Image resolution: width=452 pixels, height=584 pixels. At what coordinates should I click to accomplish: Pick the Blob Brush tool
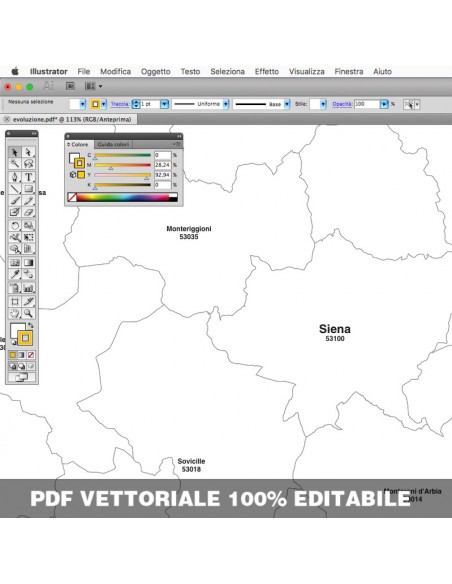[15, 212]
